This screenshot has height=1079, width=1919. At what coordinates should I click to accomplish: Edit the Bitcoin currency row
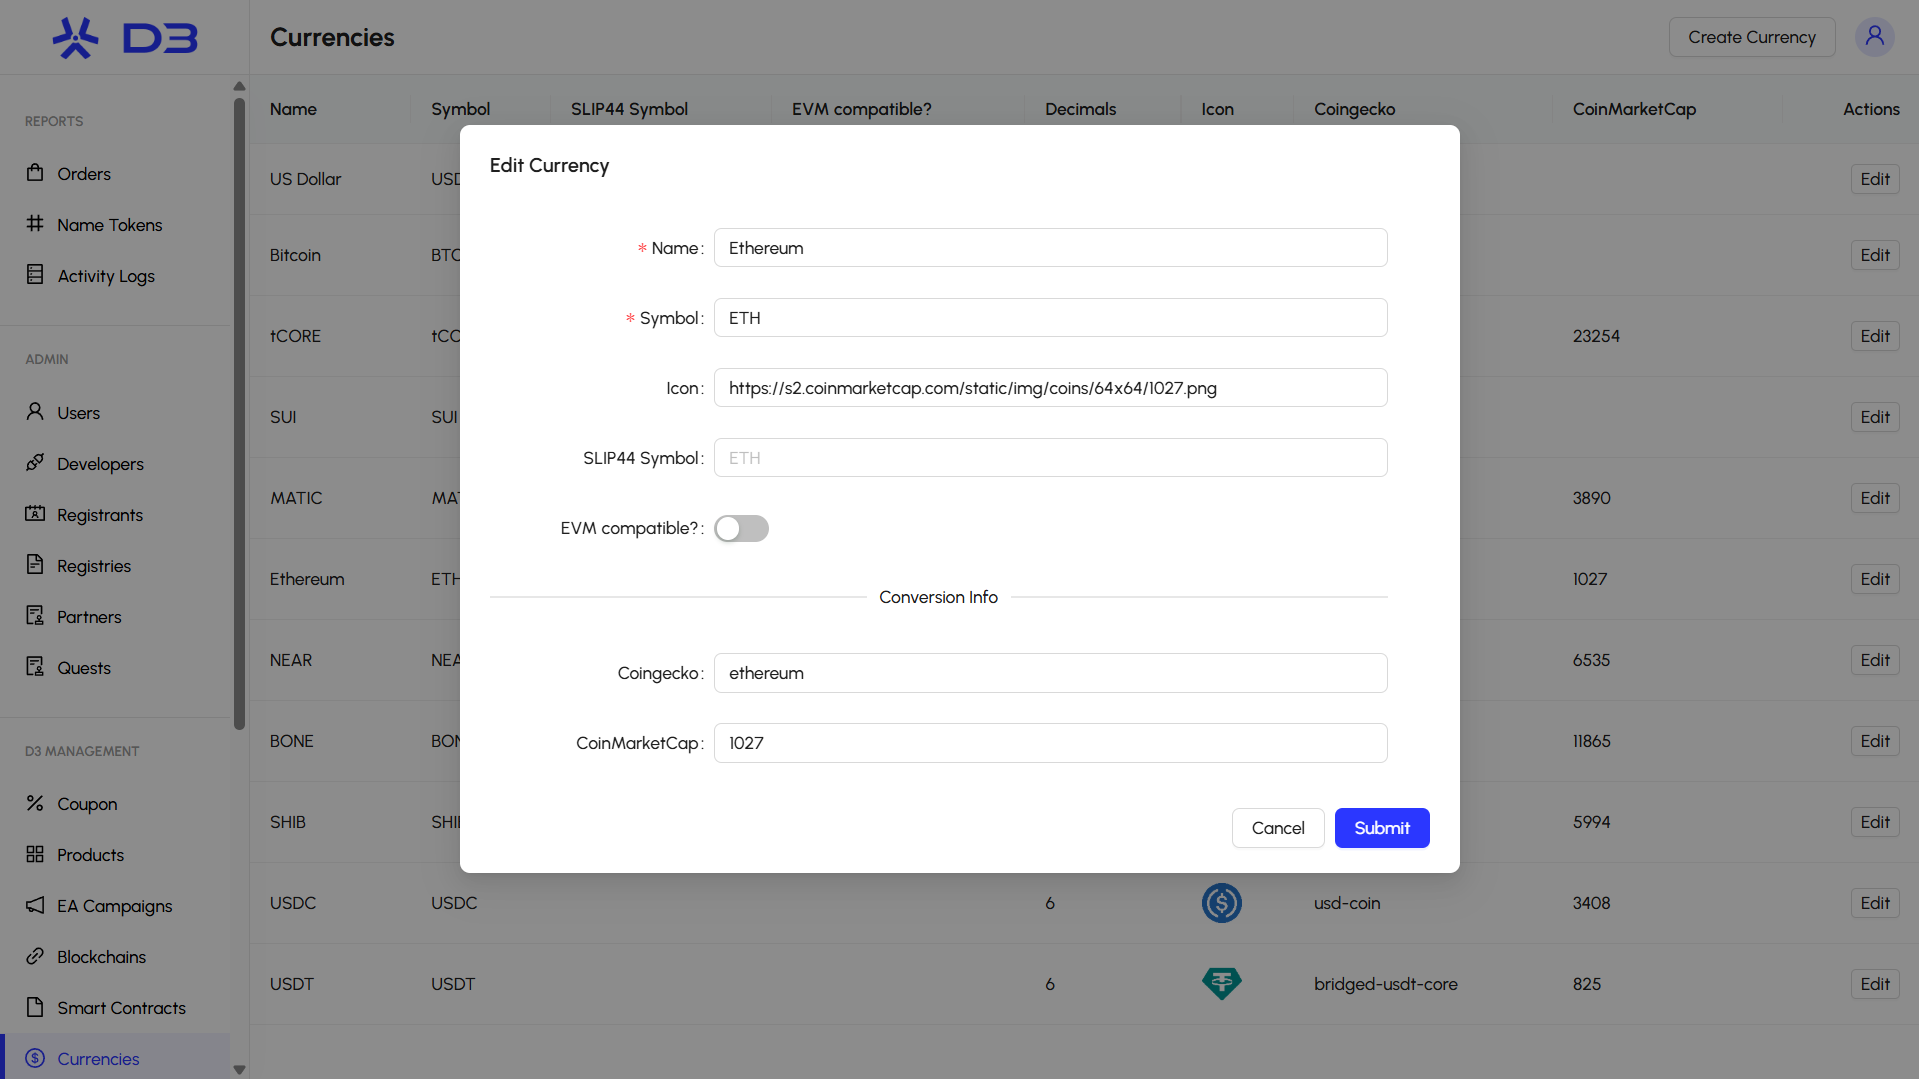(x=1875, y=255)
